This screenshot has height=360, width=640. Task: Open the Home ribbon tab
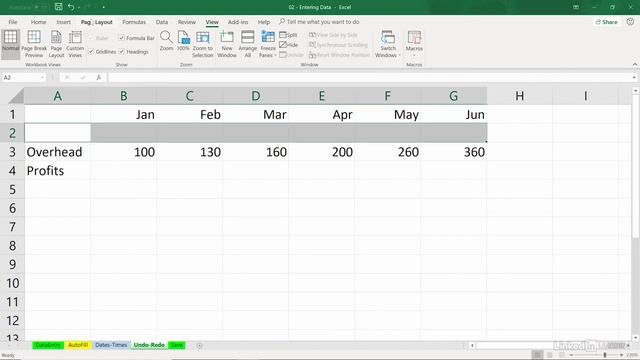coord(38,22)
